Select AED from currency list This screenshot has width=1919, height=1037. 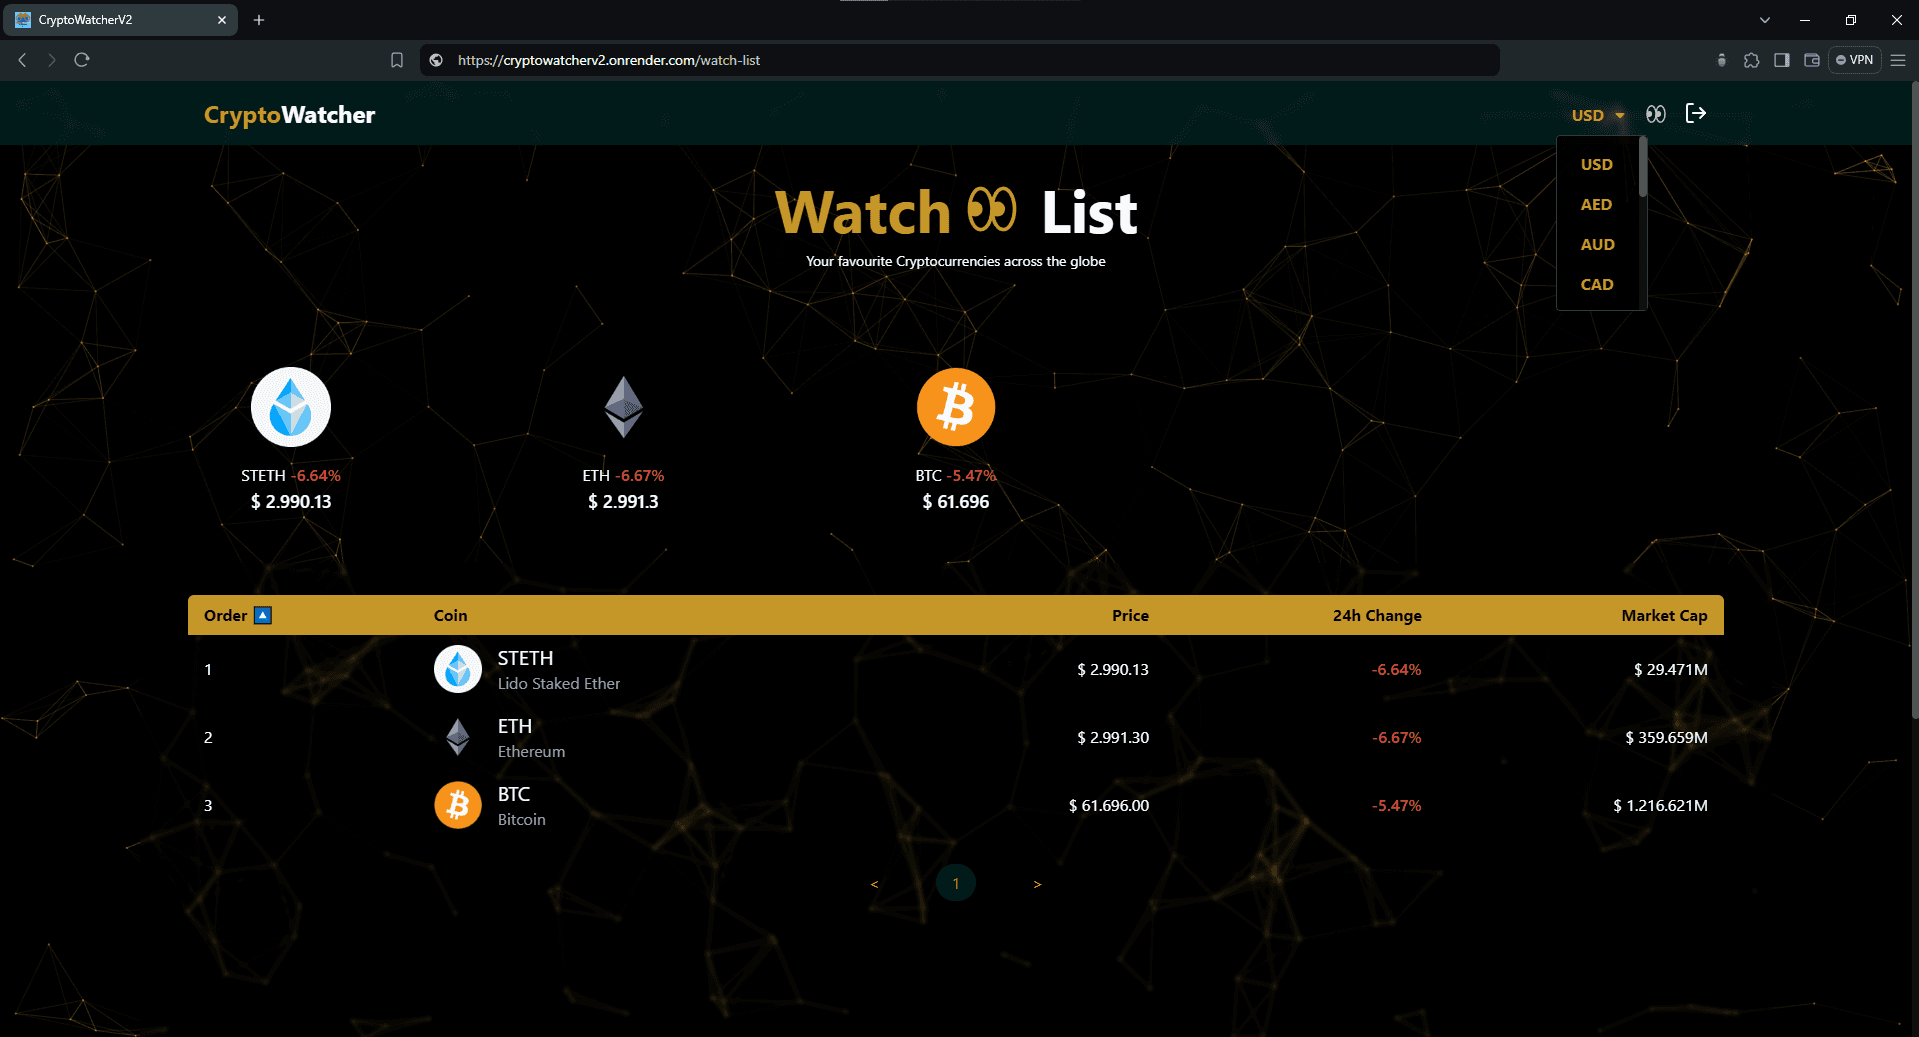click(x=1596, y=204)
